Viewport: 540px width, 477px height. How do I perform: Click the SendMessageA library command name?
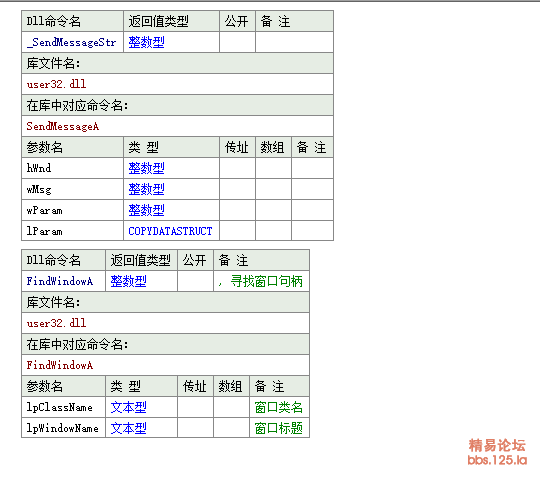pyautogui.click(x=63, y=126)
